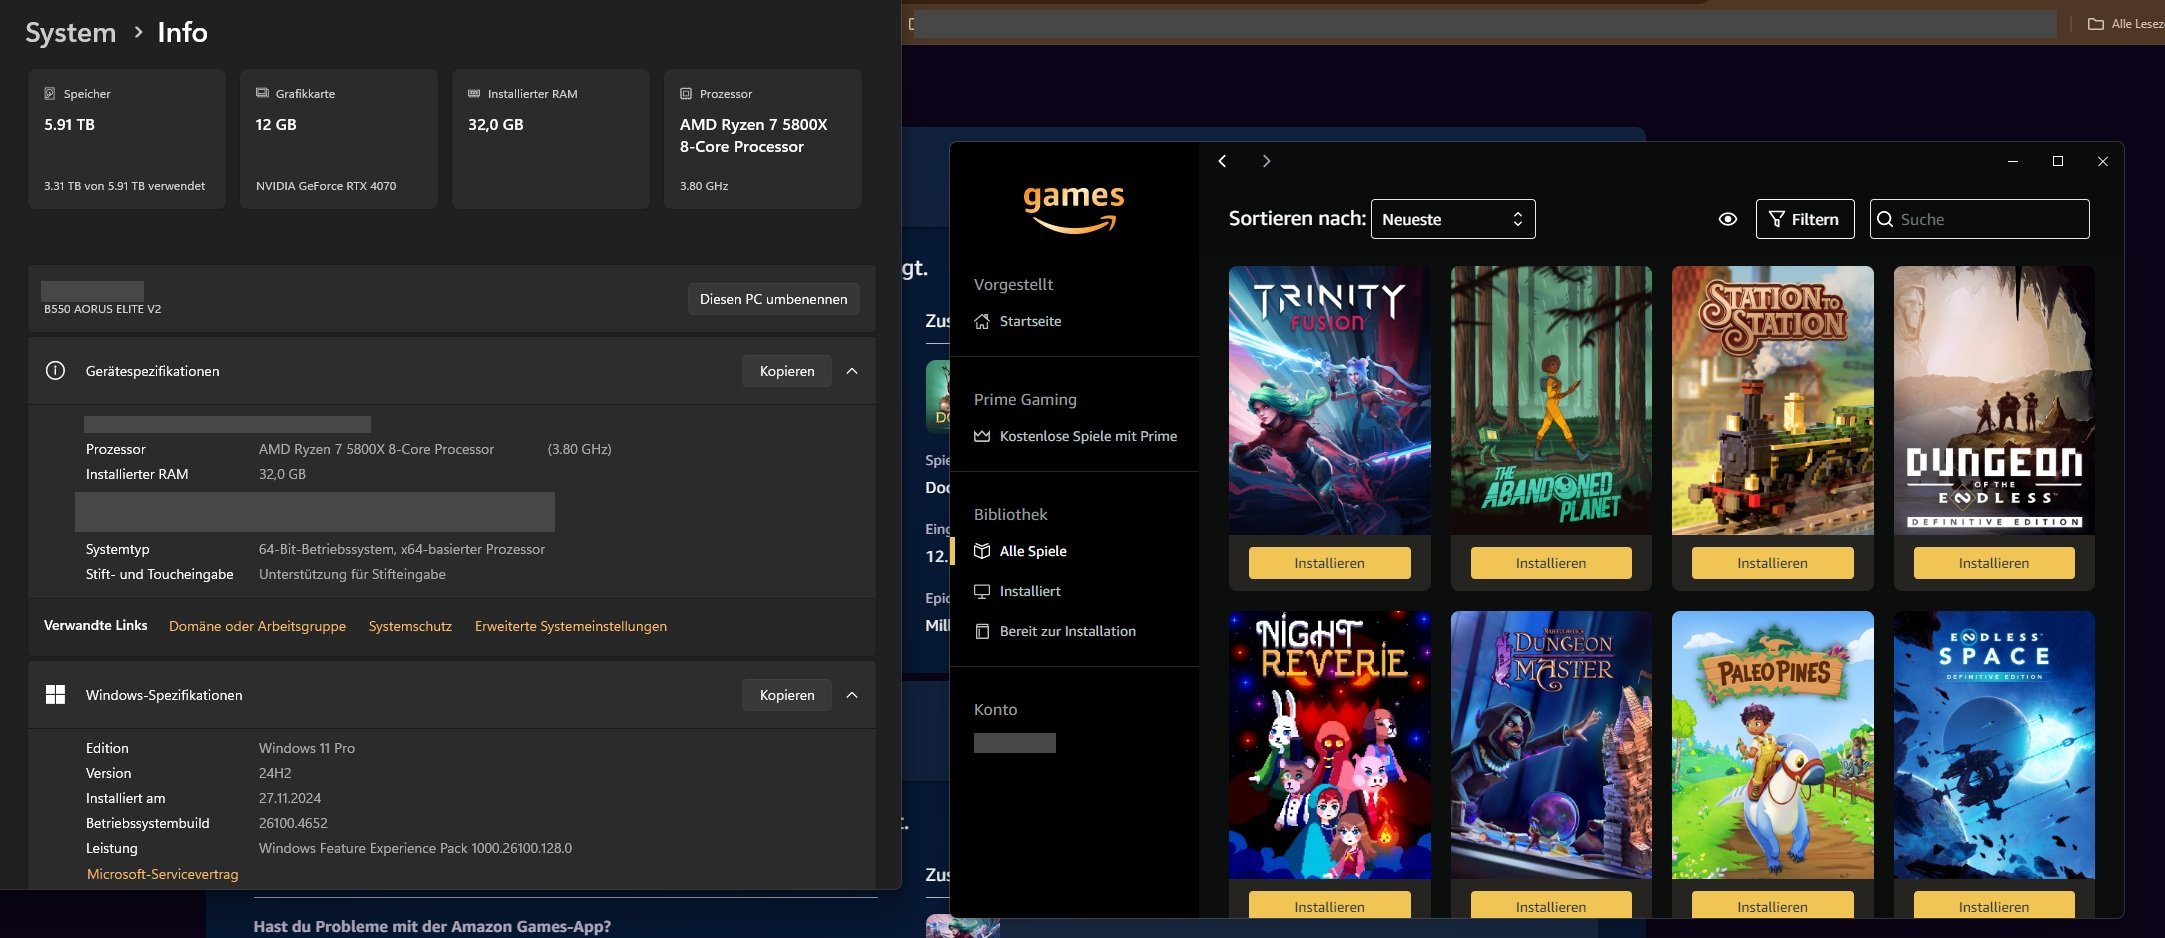This screenshot has width=2165, height=938.
Task: Click the Gerätespezifikationen info icon
Action: click(55, 371)
